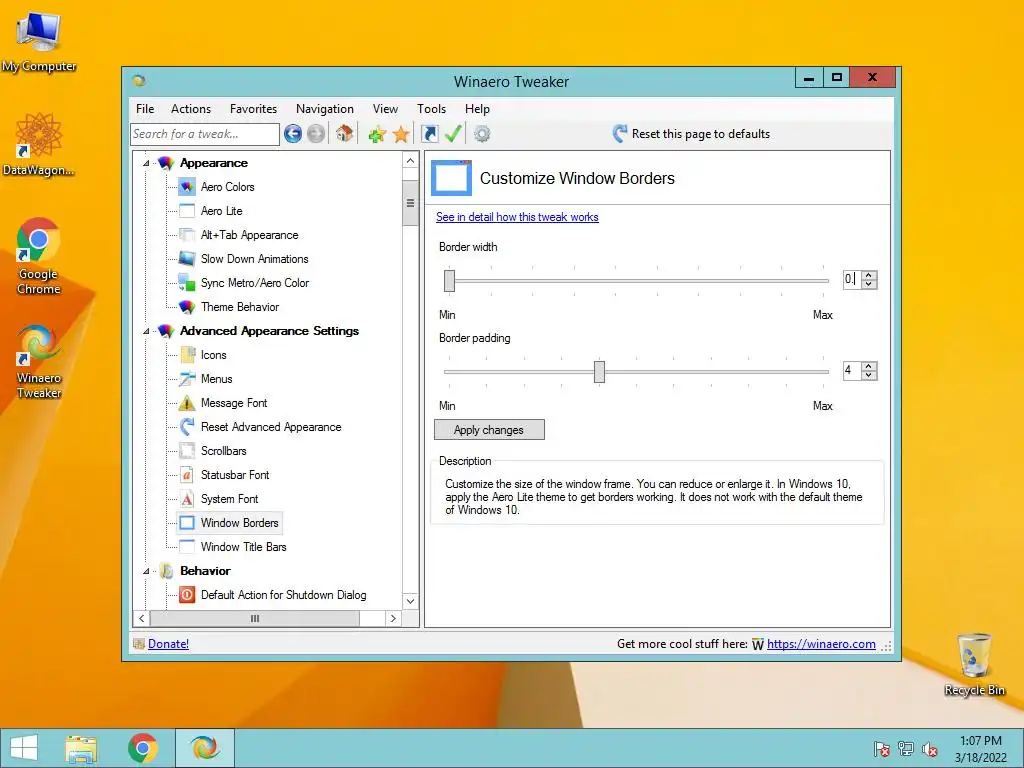
Task: Click the blue shortcut export toolbar icon
Action: click(x=429, y=134)
